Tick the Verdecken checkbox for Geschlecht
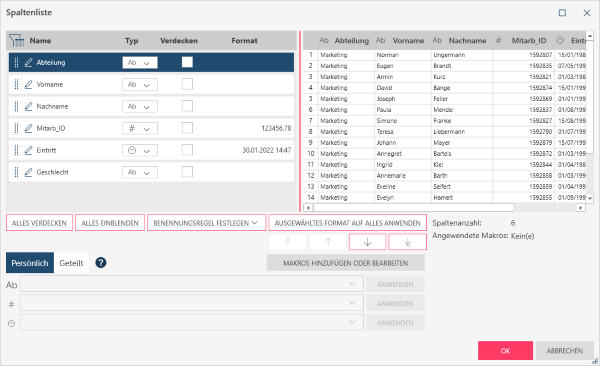This screenshot has width=600, height=366. 187,172
